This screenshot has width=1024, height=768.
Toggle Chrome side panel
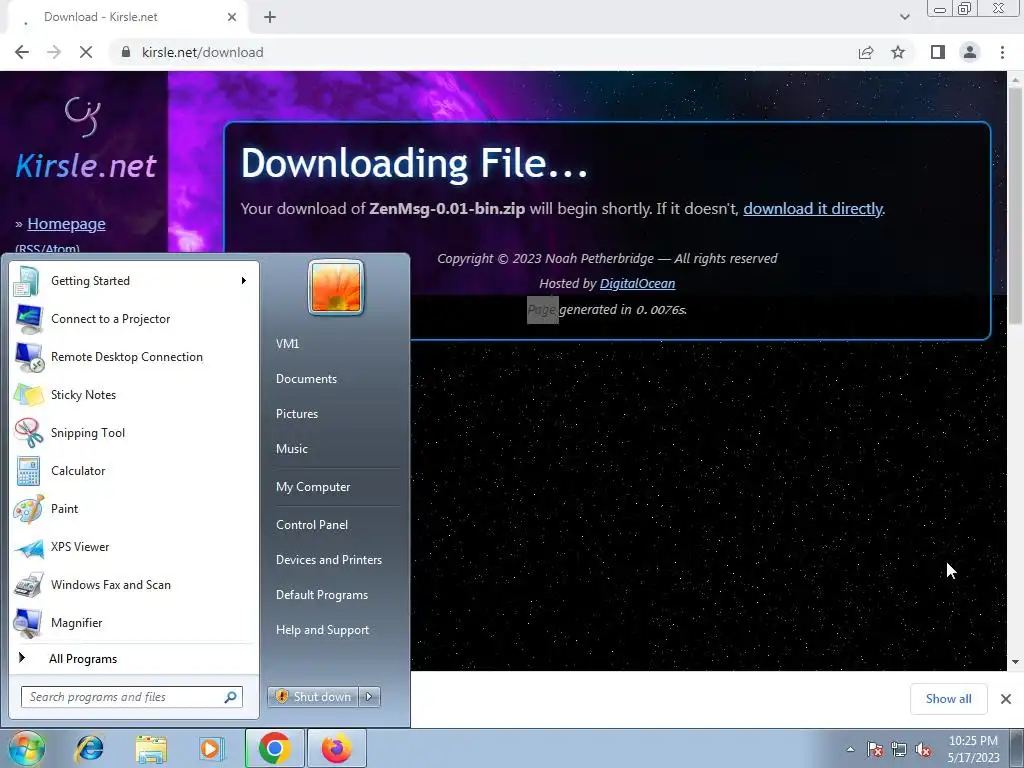coord(938,52)
